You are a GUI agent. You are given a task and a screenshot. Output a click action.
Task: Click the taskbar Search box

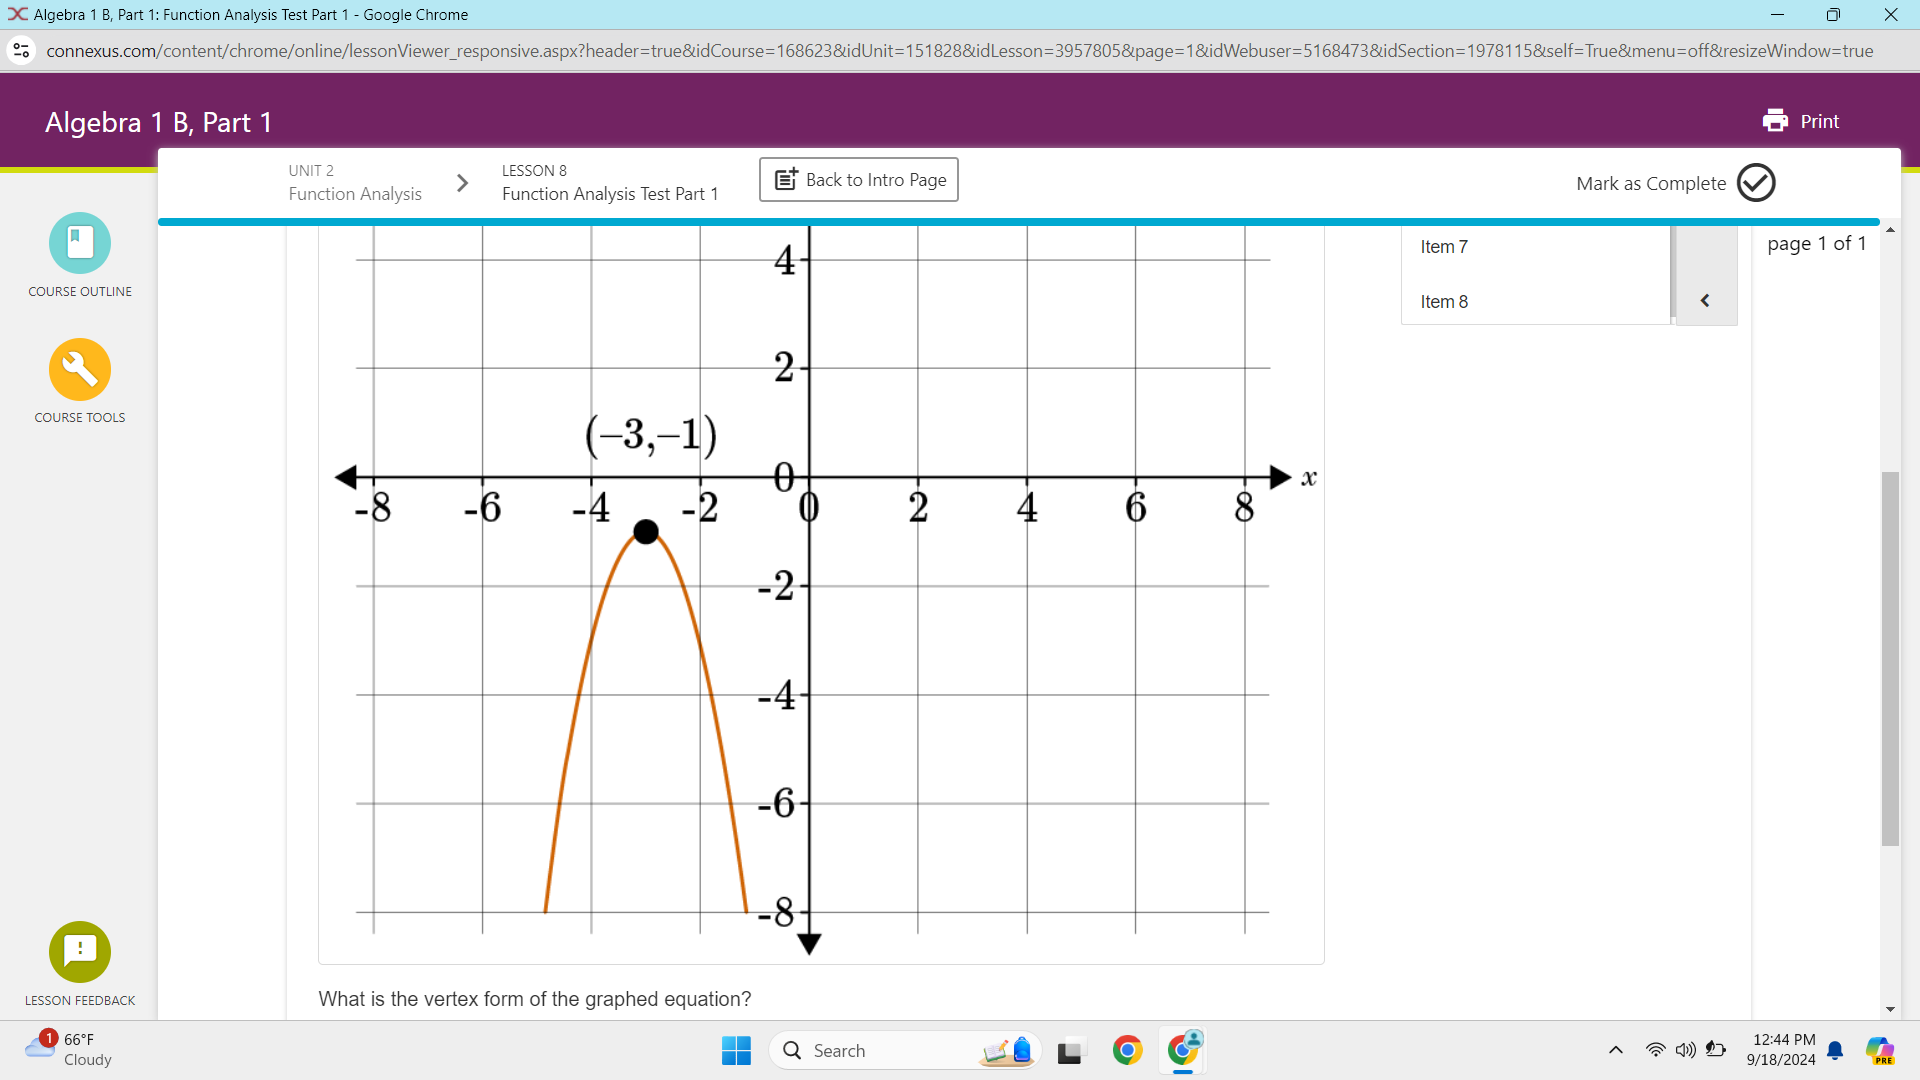coord(905,1051)
